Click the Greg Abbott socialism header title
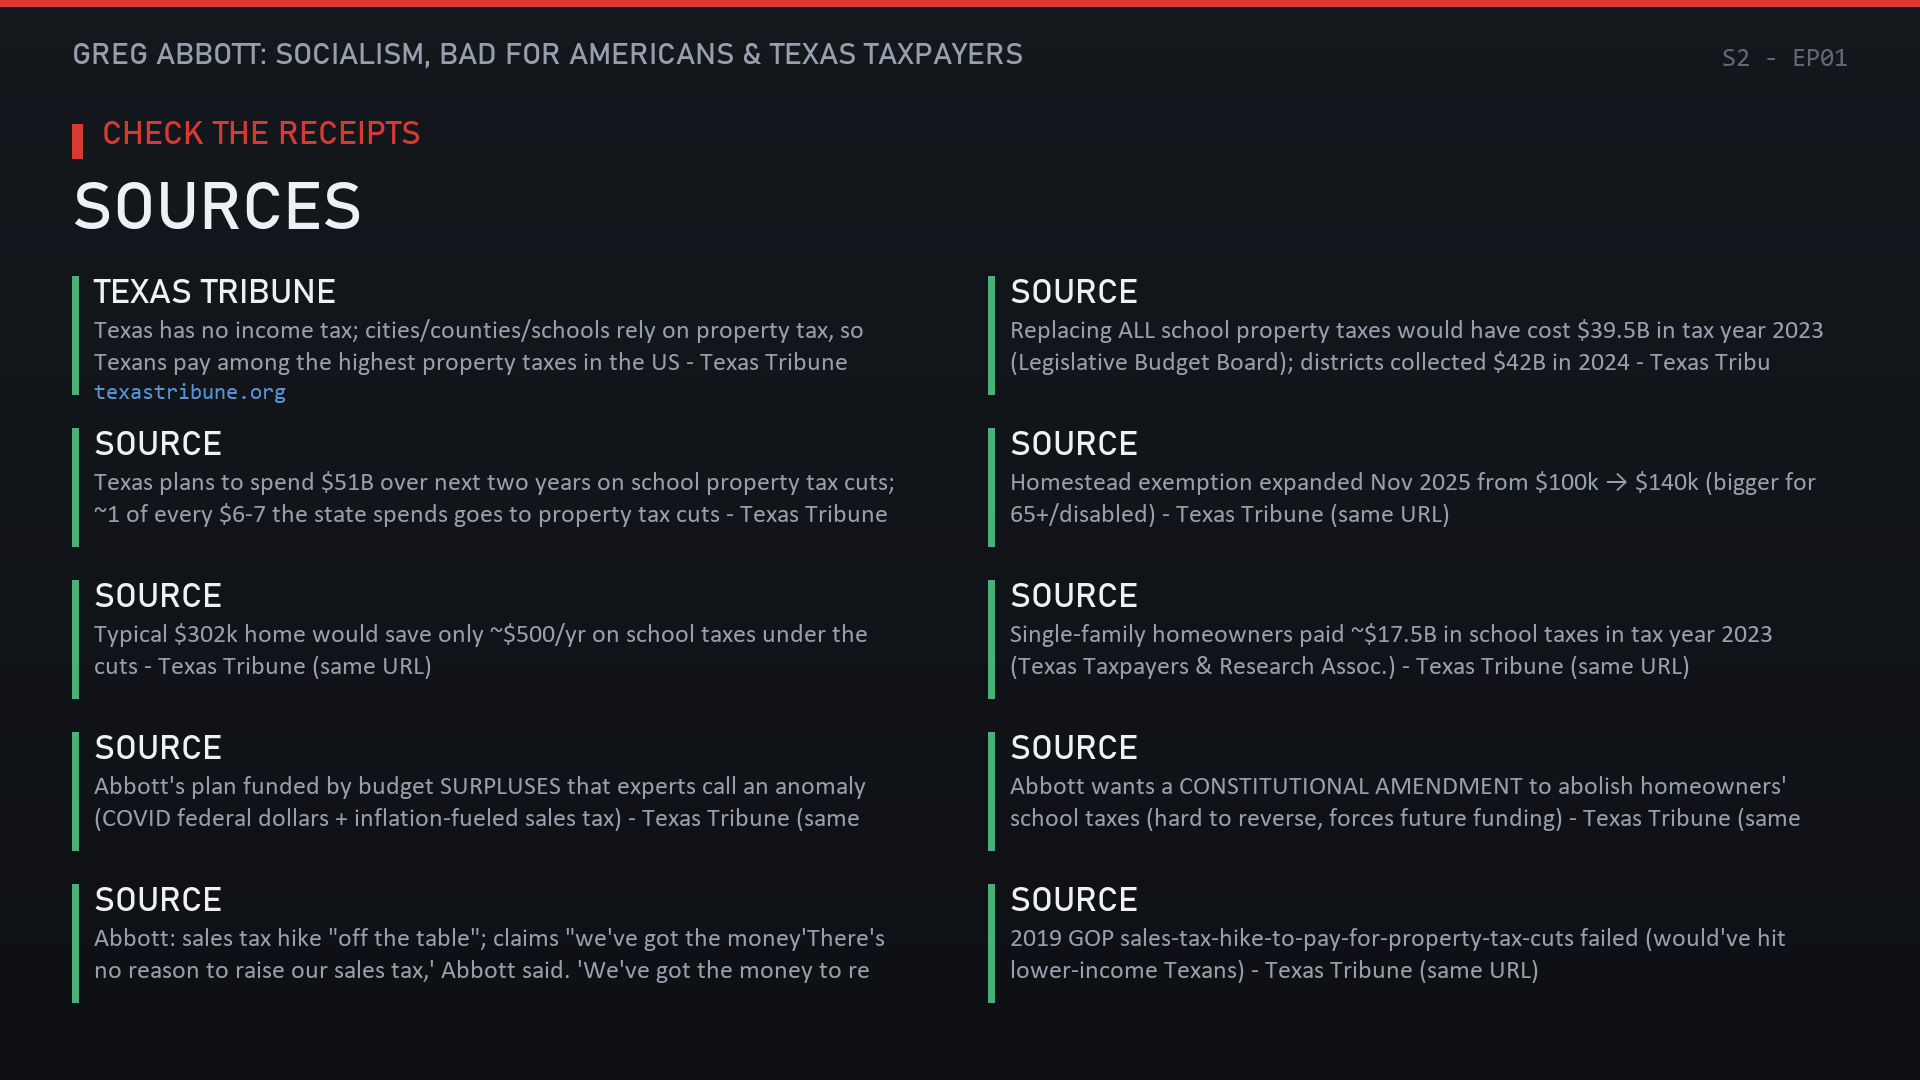Image resolution: width=1920 pixels, height=1080 pixels. tap(547, 54)
